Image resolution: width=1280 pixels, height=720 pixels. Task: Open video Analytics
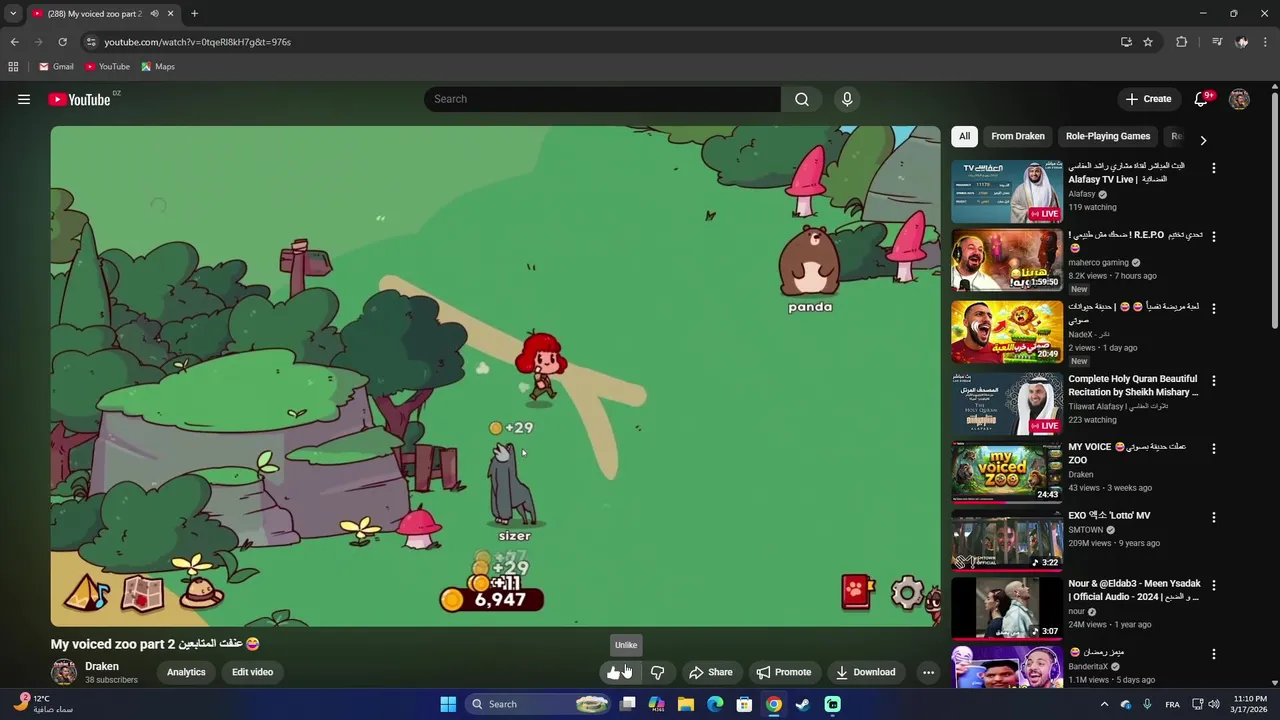186,672
